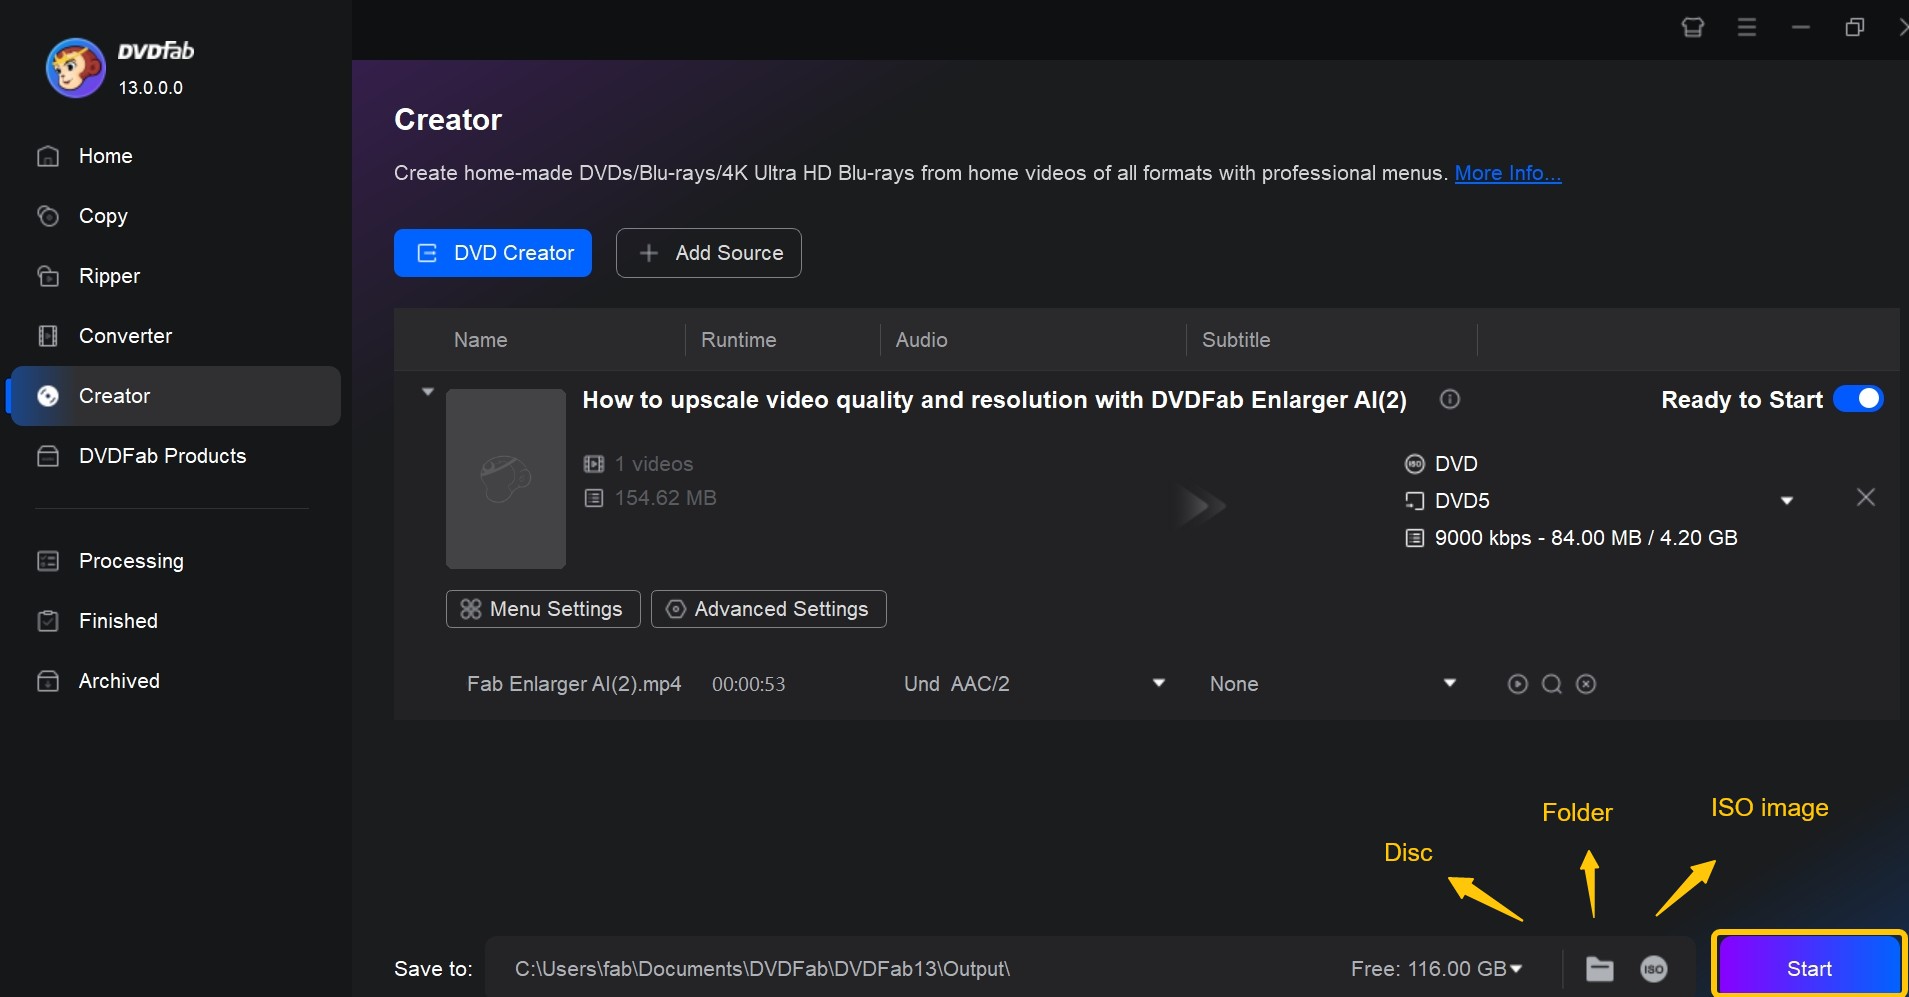The height and width of the screenshot is (997, 1909).
Task: Open the Converter module in sidebar
Action: 125,336
